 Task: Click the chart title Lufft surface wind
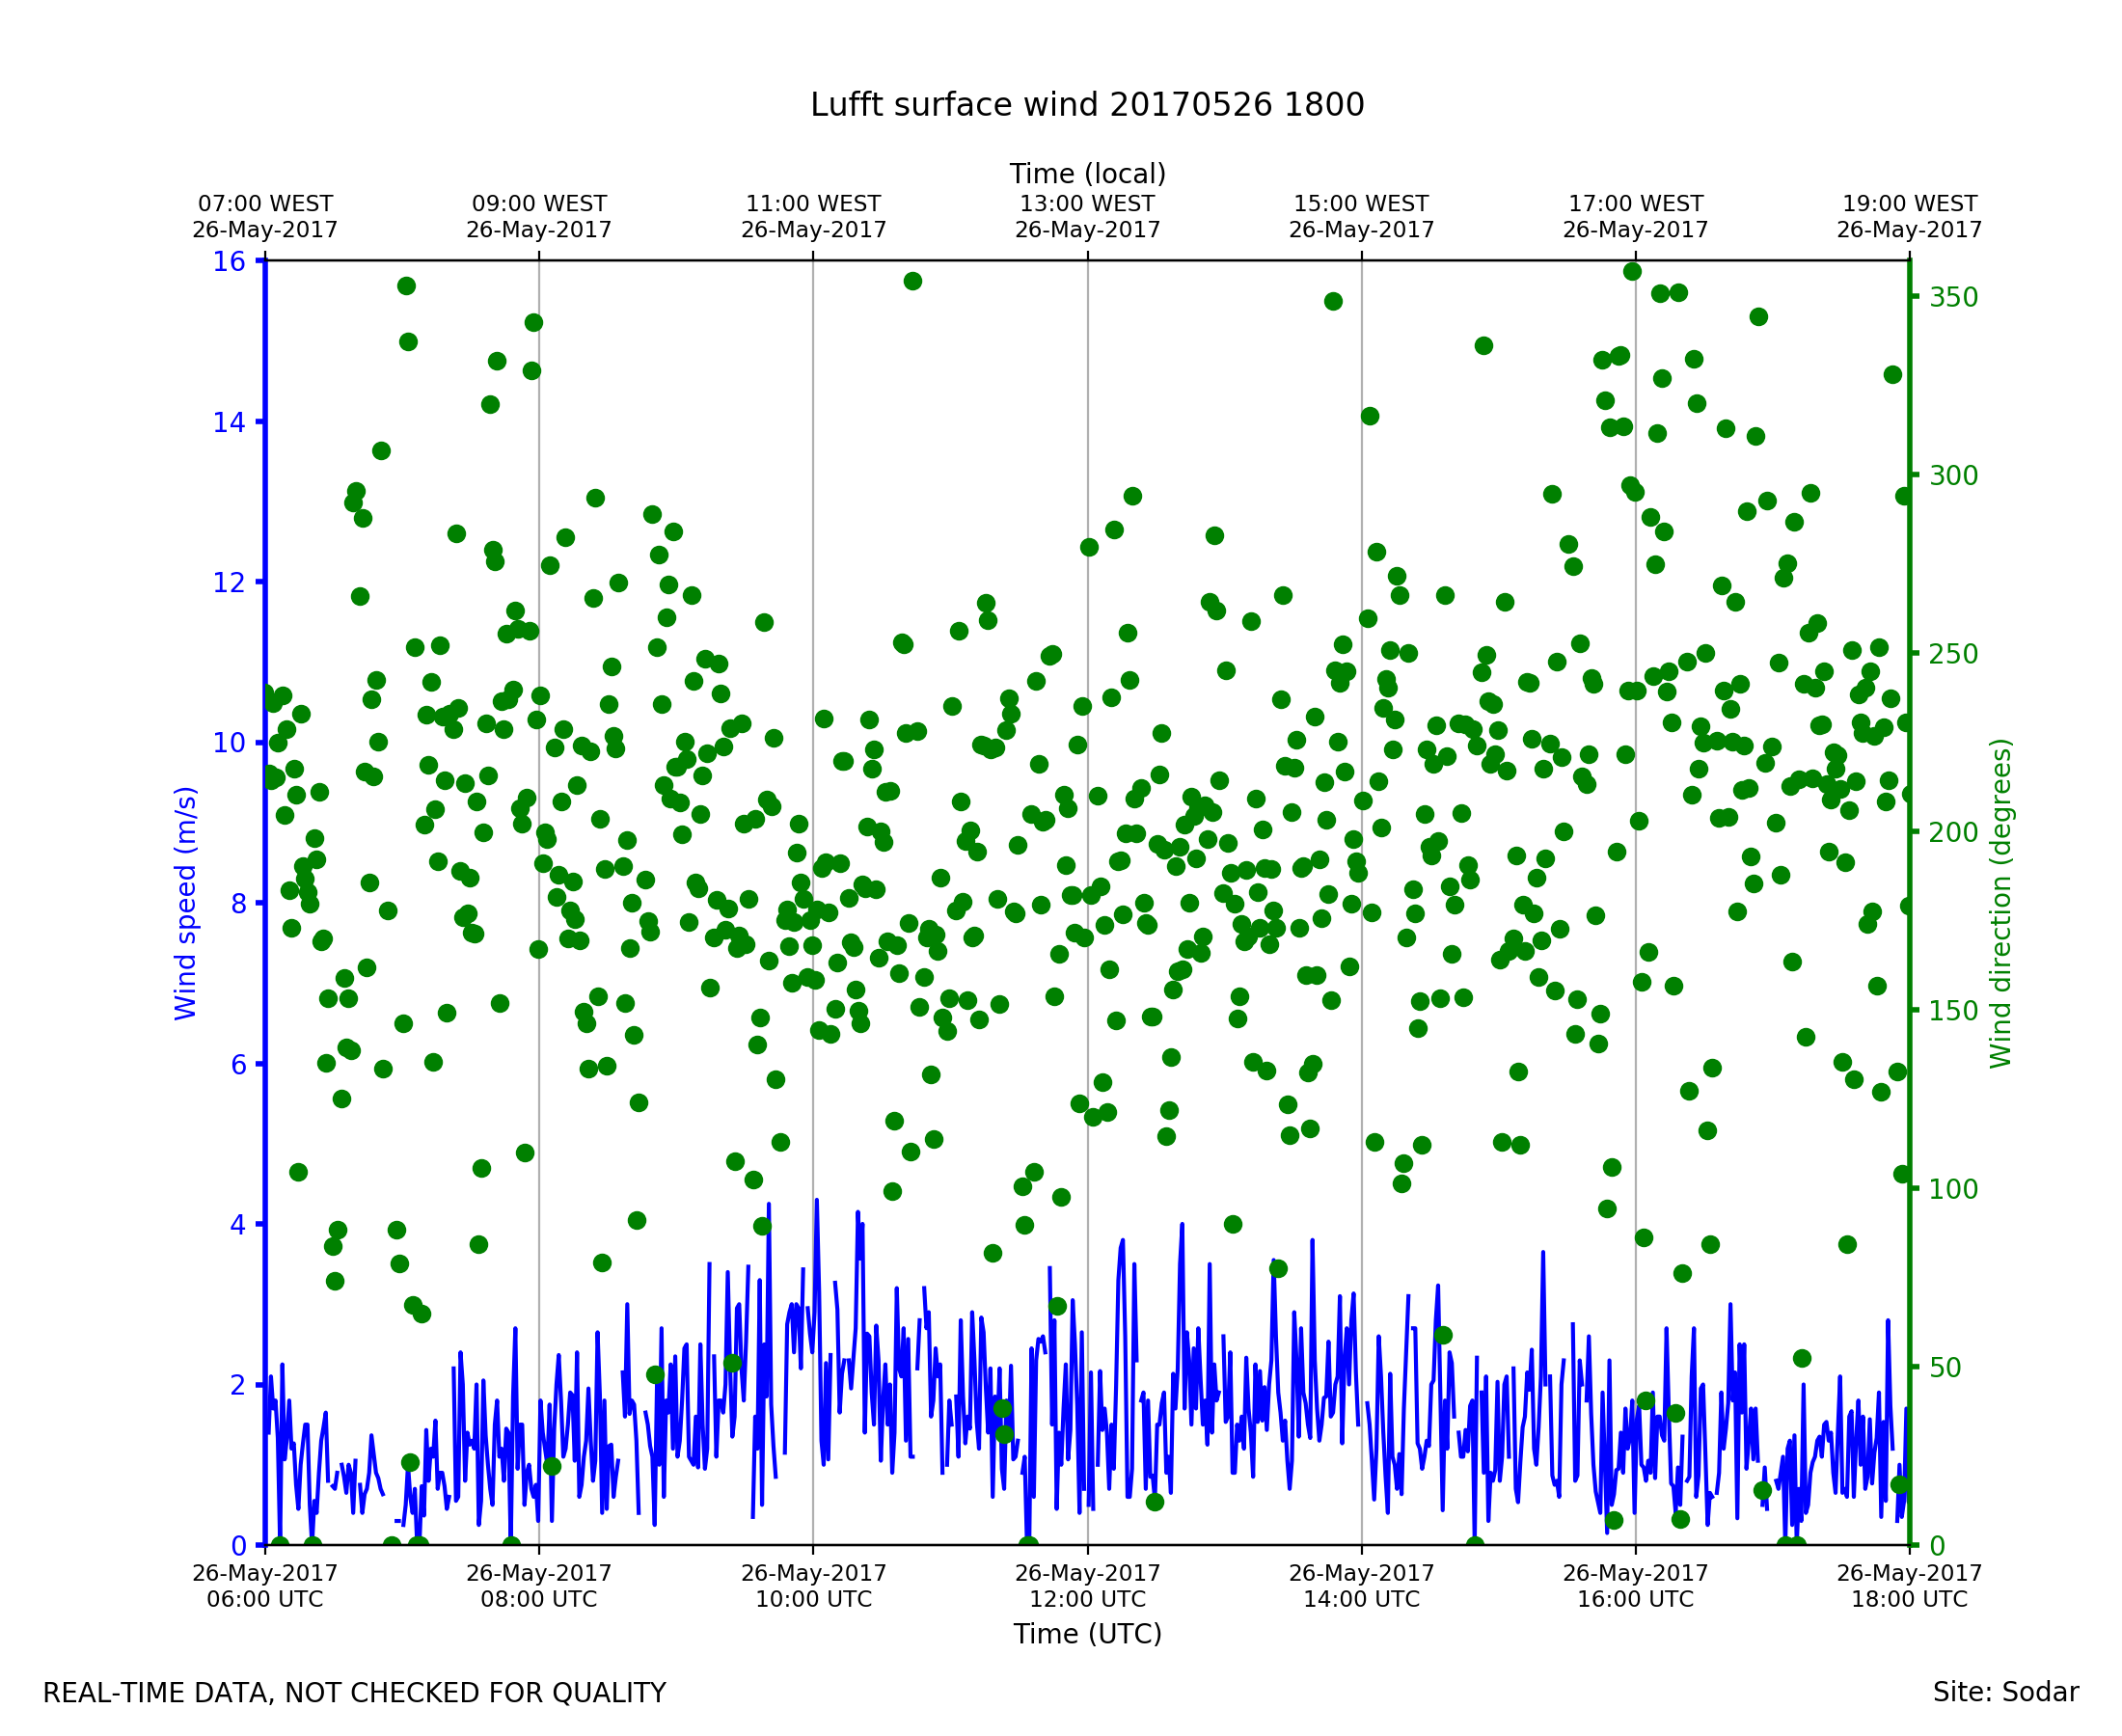(1087, 105)
